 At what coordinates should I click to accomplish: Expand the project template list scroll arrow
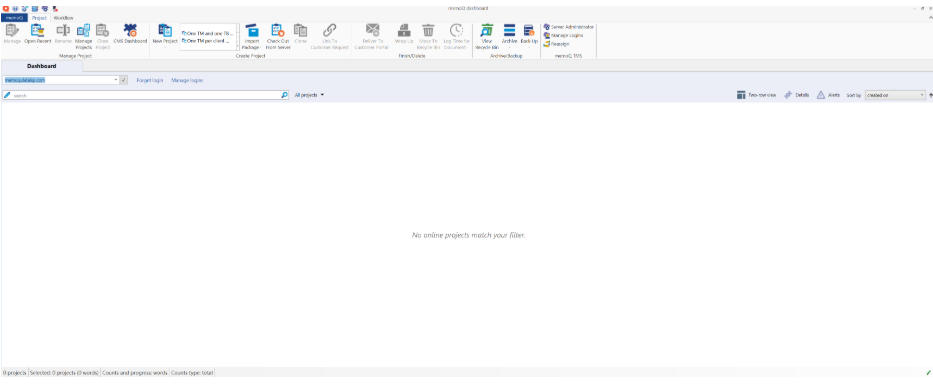[237, 46]
